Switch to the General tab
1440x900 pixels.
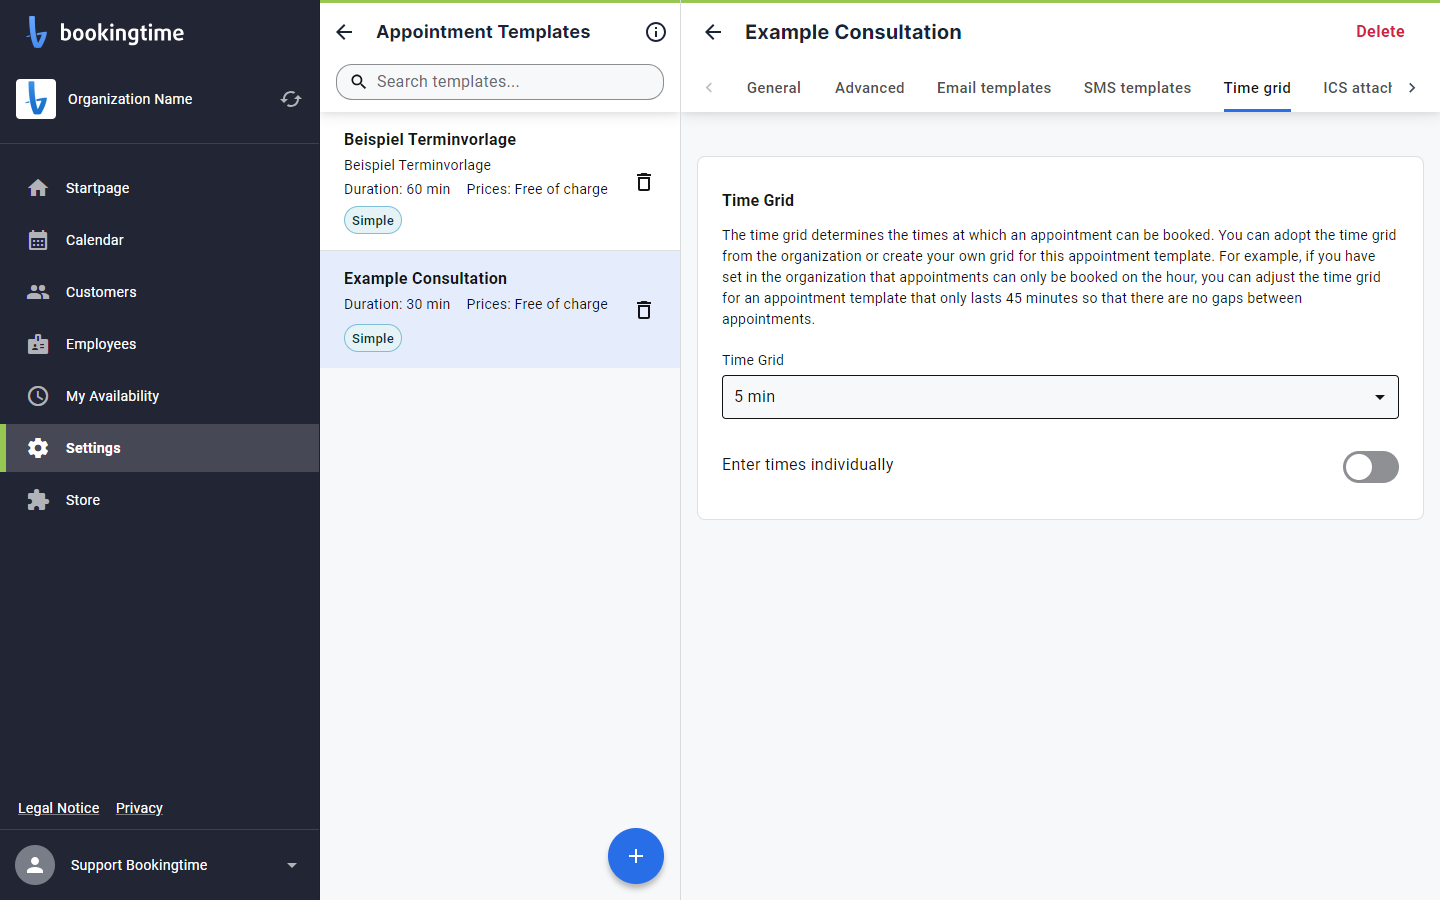click(x=774, y=88)
